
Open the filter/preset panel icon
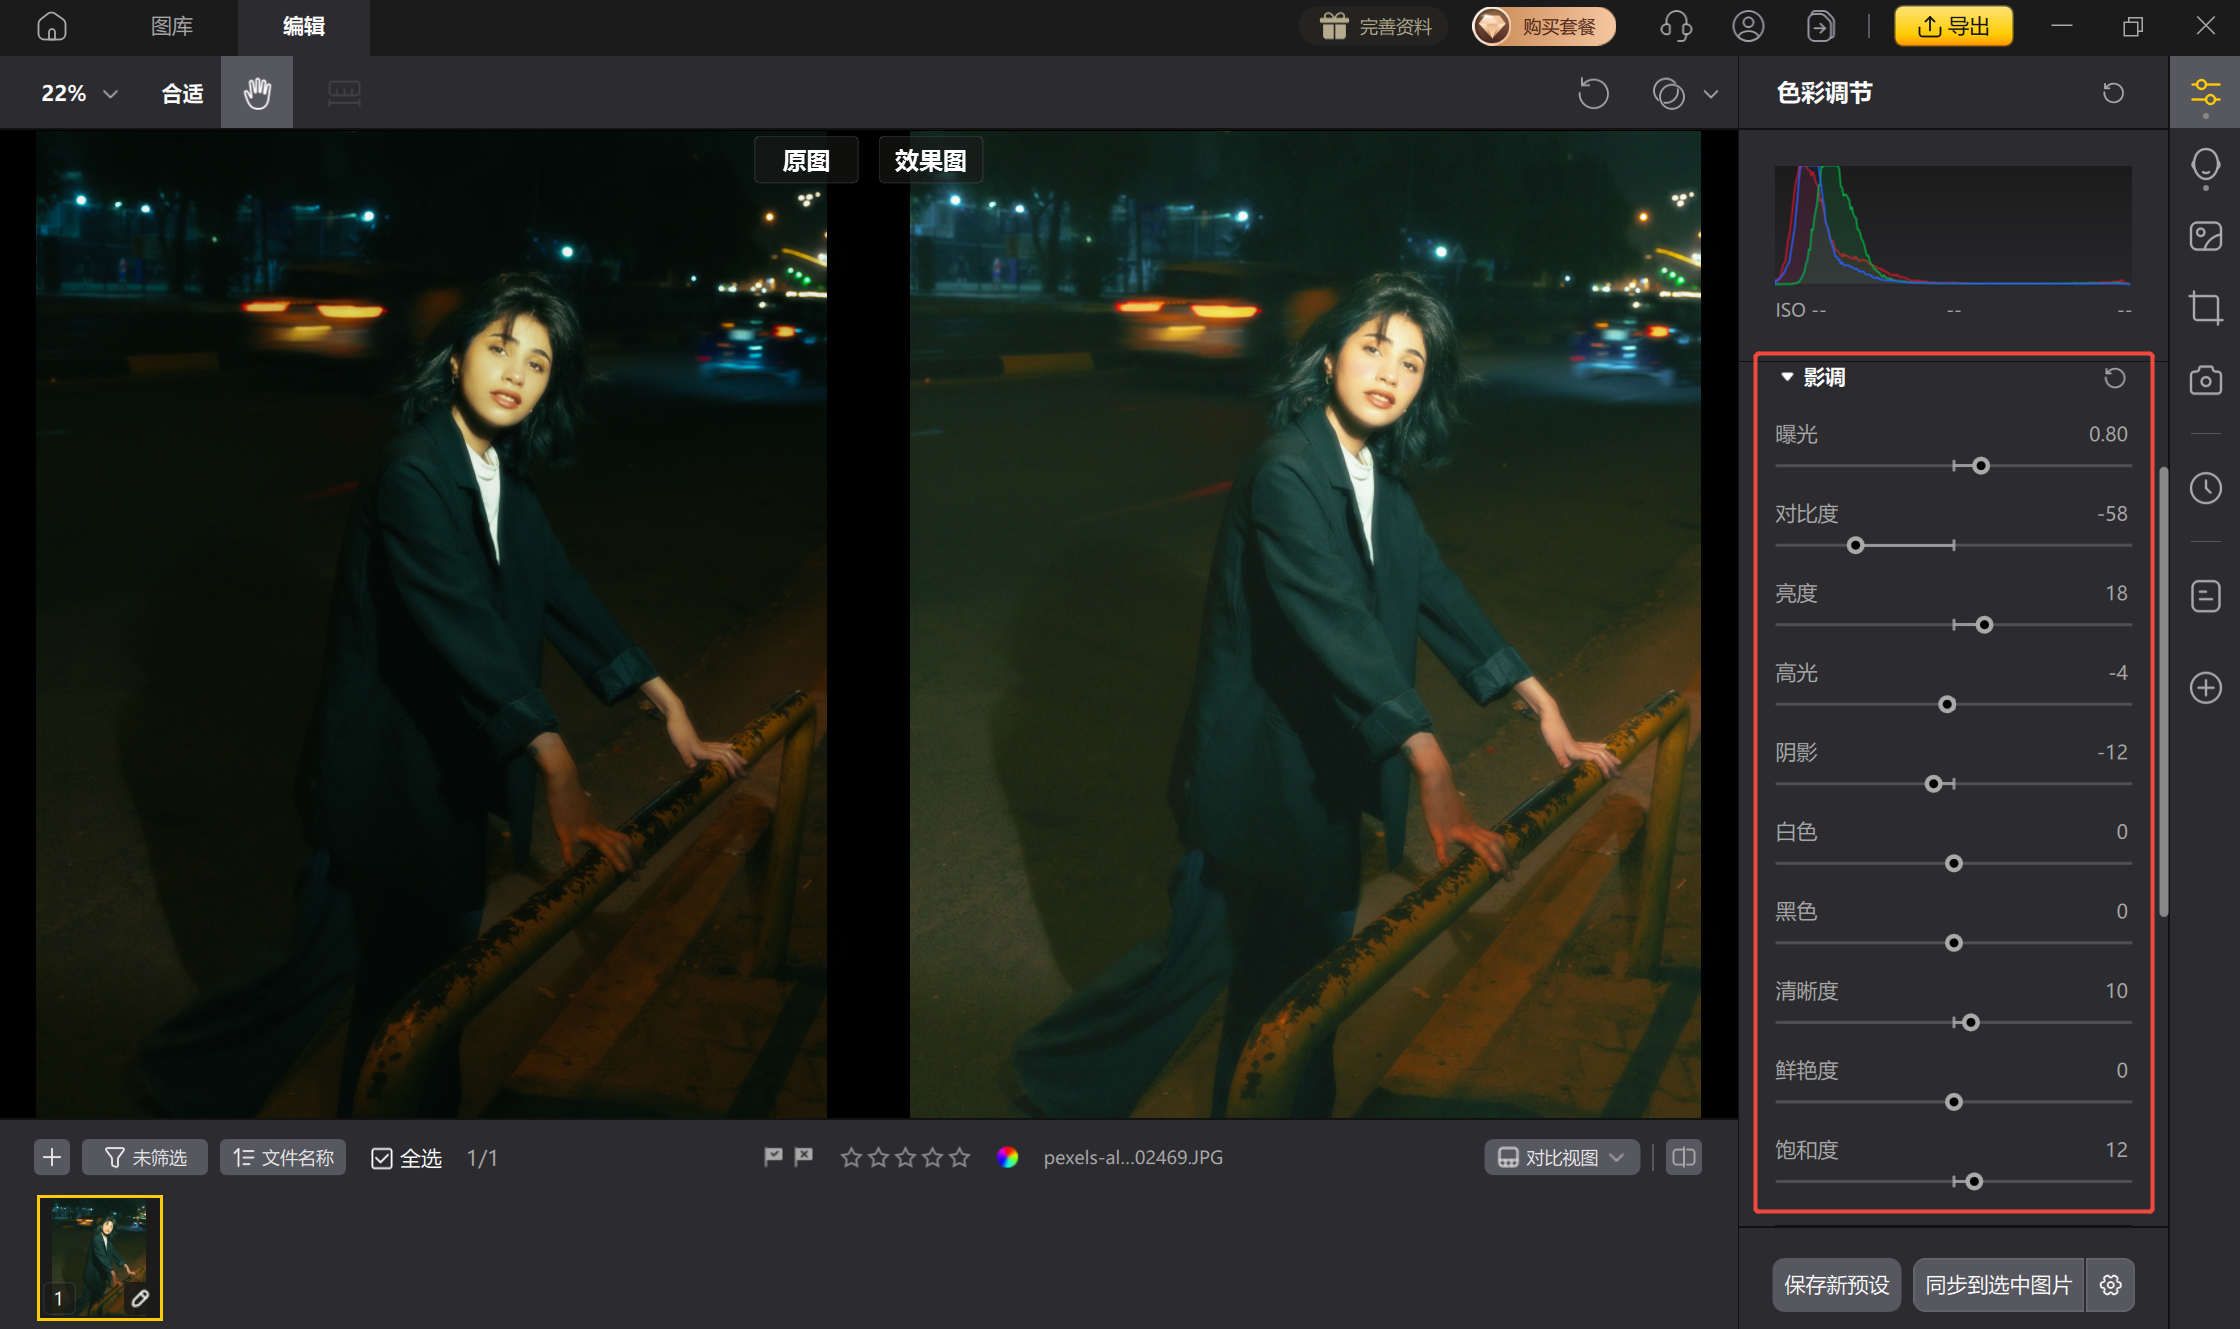click(x=2205, y=236)
